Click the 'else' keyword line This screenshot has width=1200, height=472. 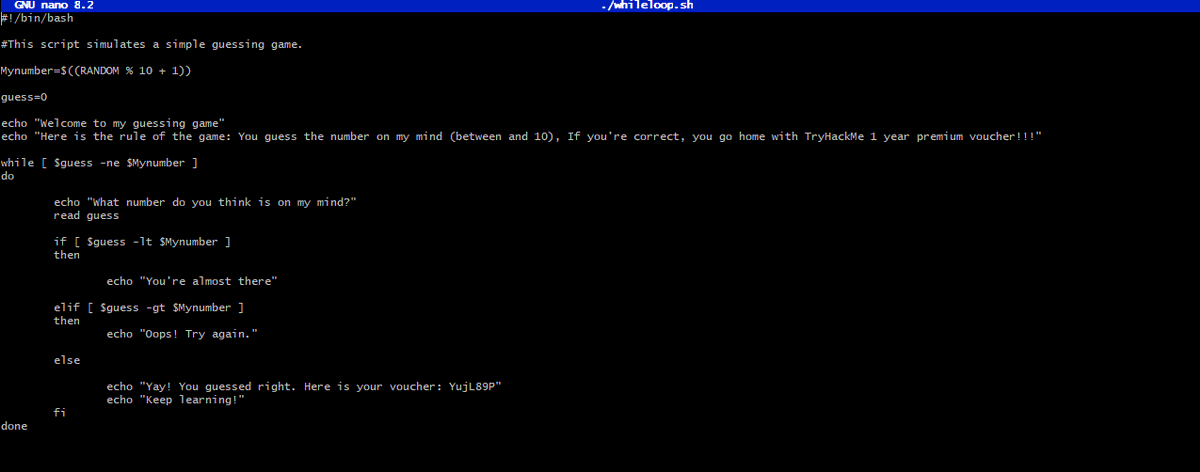[x=67, y=360]
